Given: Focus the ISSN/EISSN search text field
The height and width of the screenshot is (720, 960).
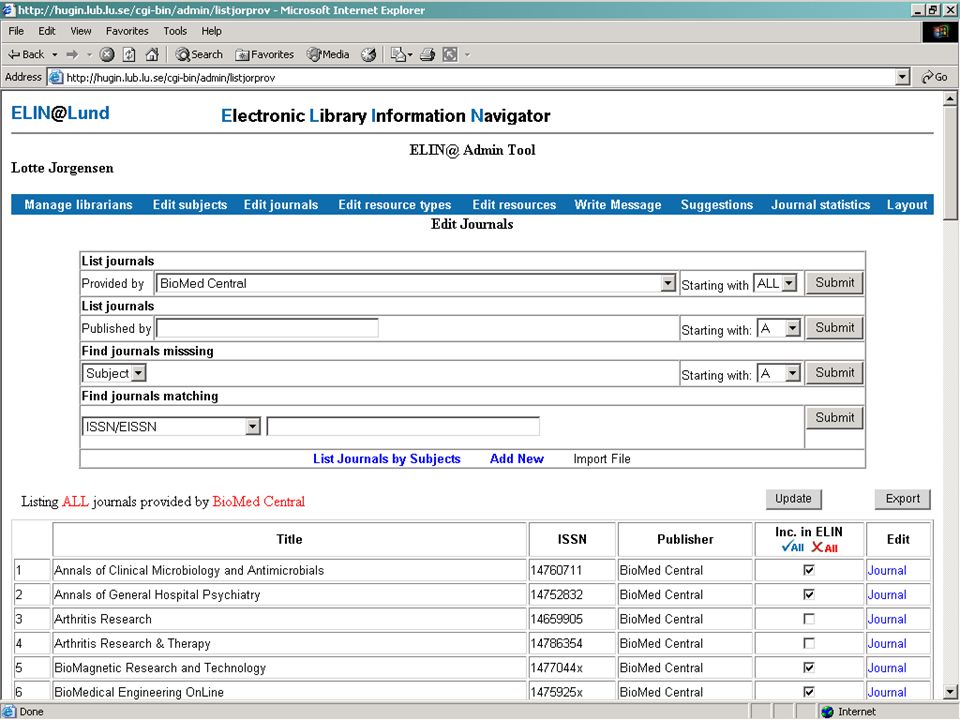Looking at the screenshot, I should click(403, 426).
